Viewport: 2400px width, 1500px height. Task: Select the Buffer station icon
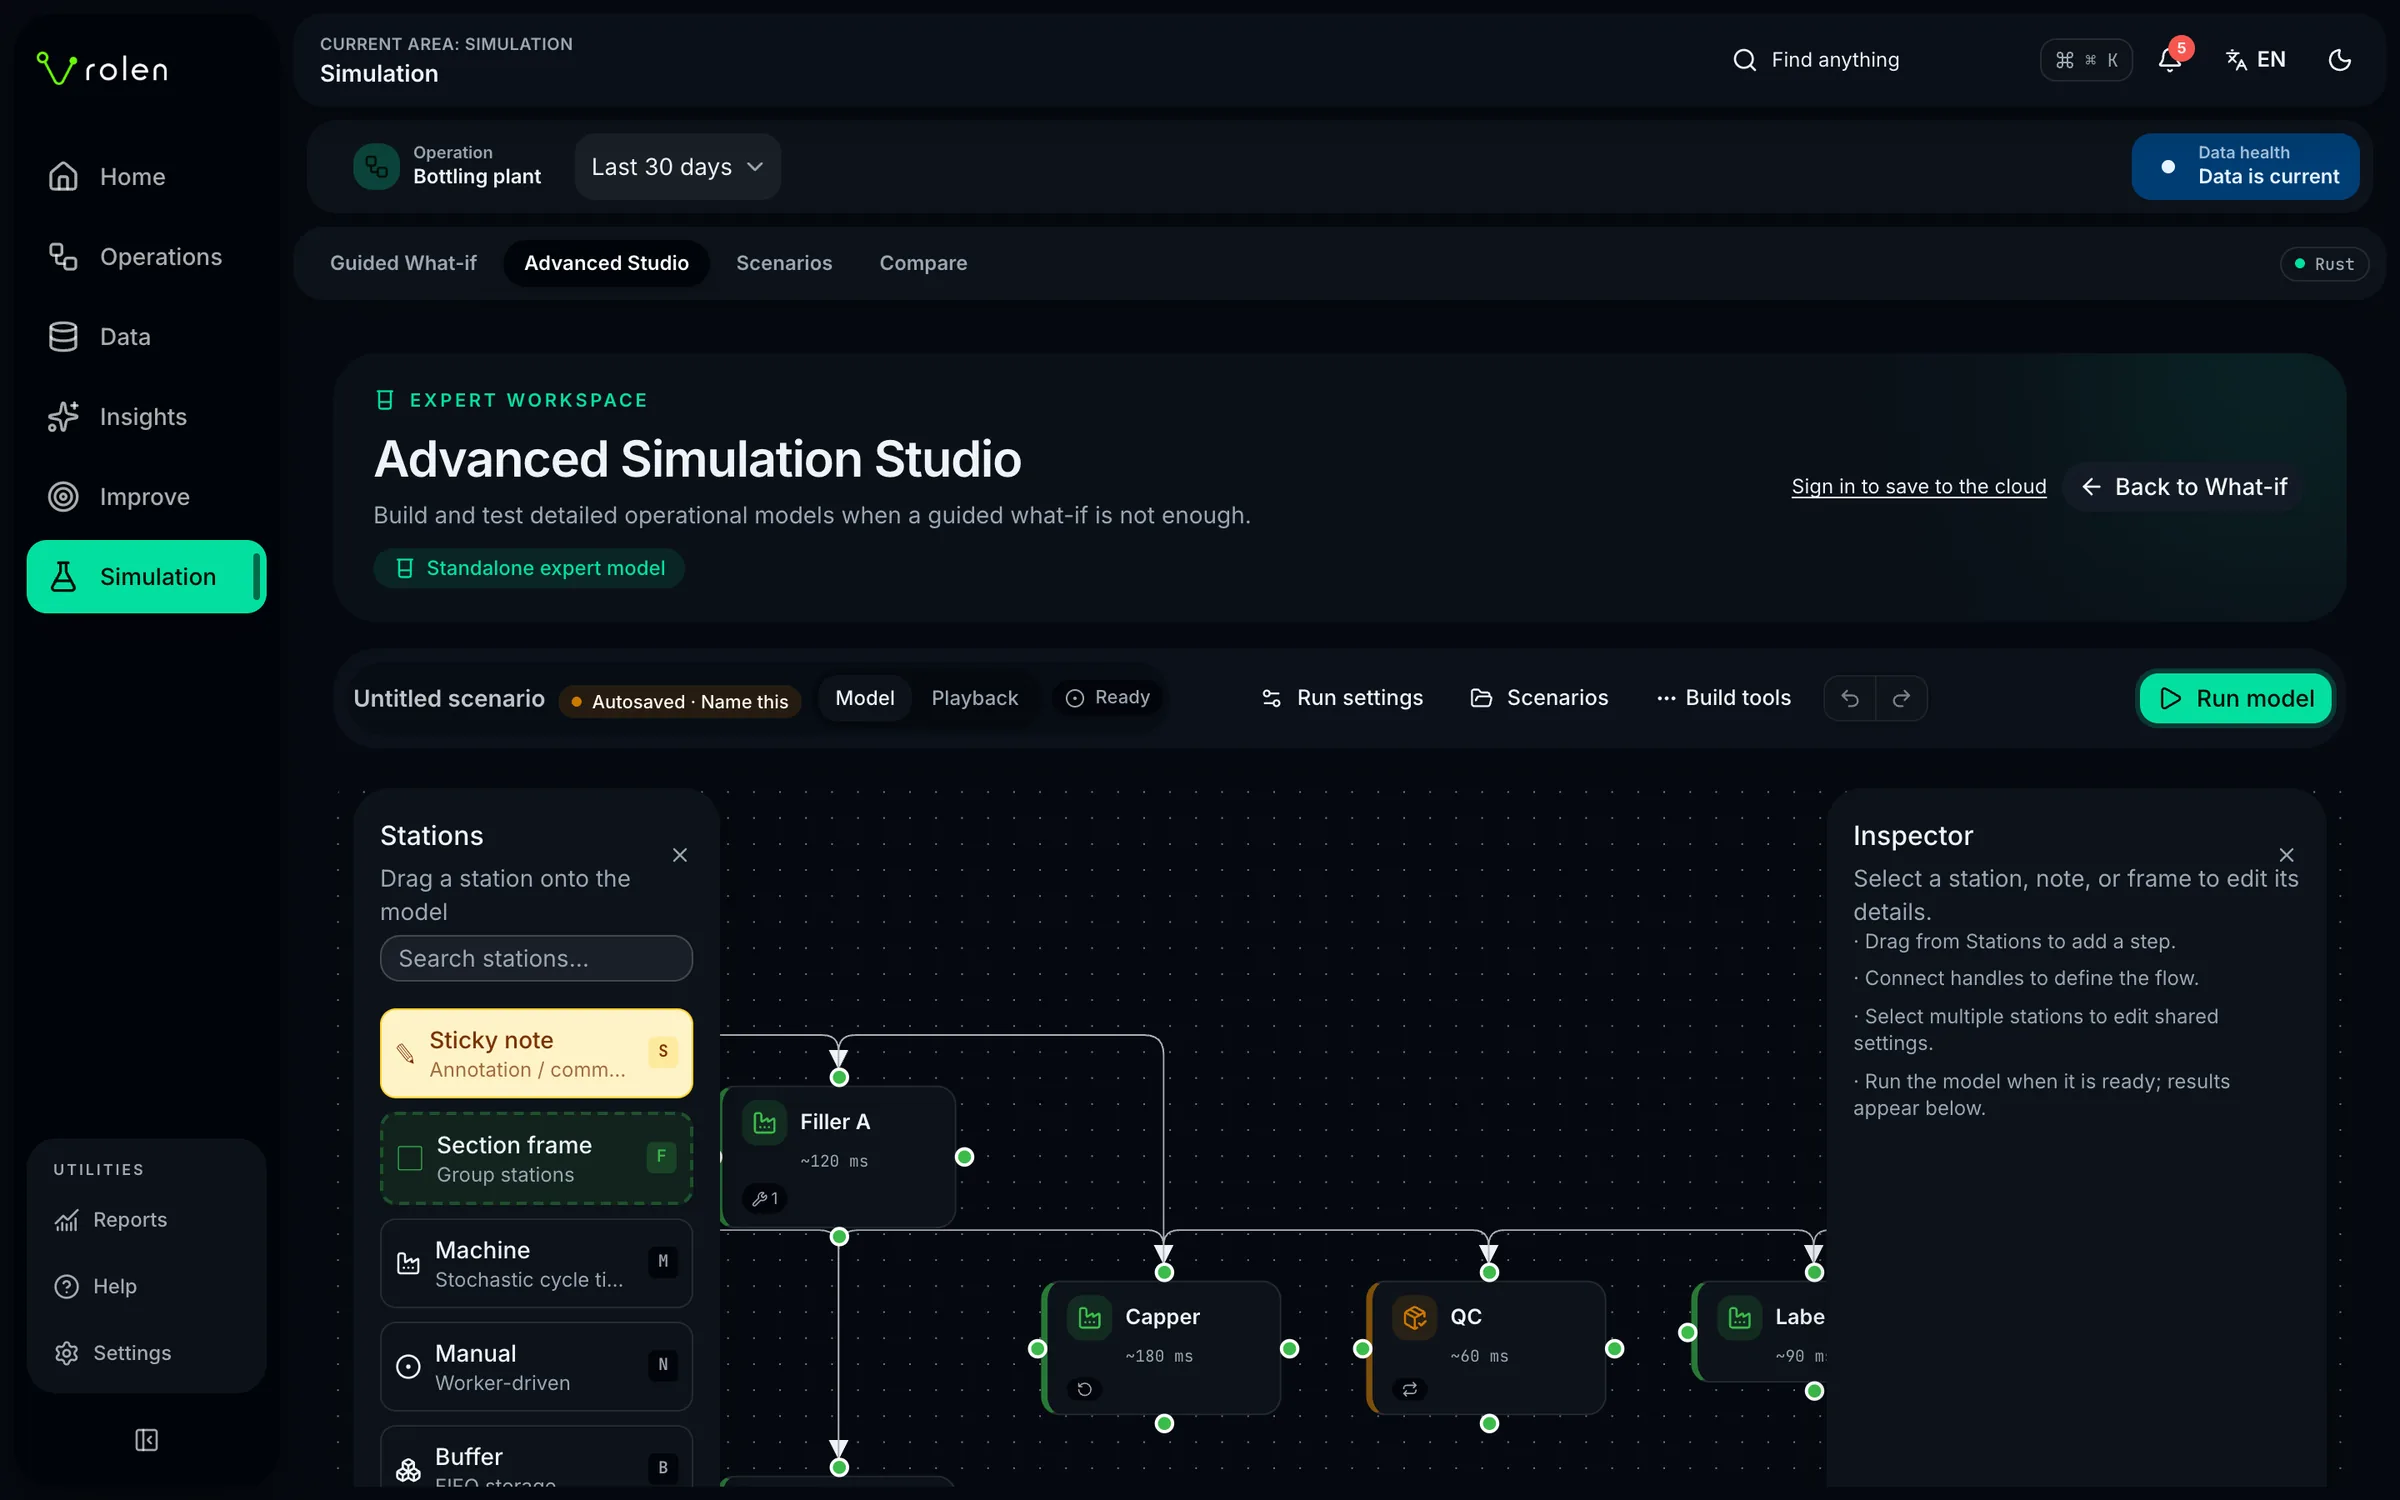click(408, 1469)
